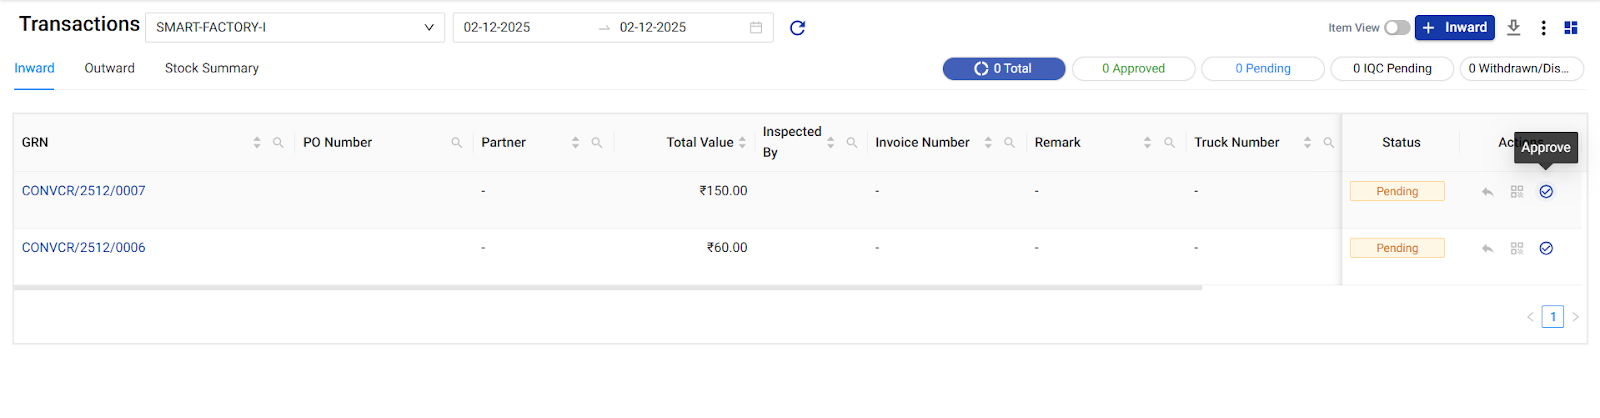Click the download icon in top toolbar
1600x418 pixels.
(x=1514, y=28)
